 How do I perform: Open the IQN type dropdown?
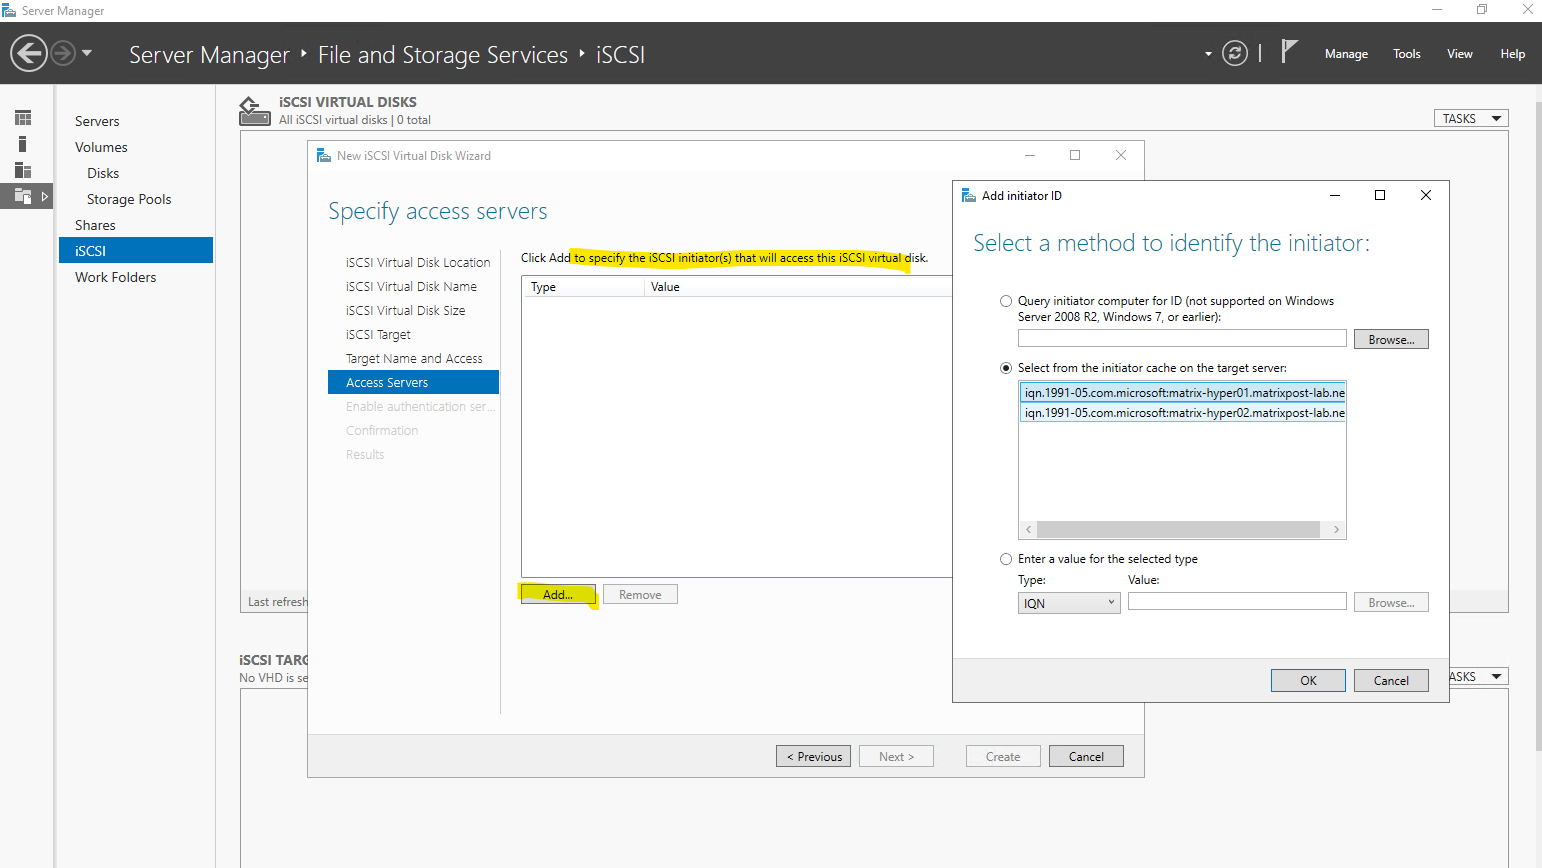click(1068, 603)
